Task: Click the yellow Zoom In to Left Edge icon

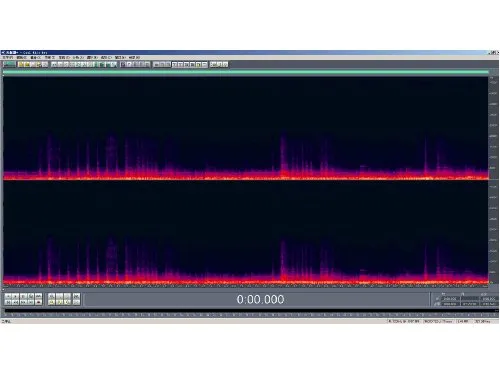Action: pyautogui.click(x=59, y=302)
